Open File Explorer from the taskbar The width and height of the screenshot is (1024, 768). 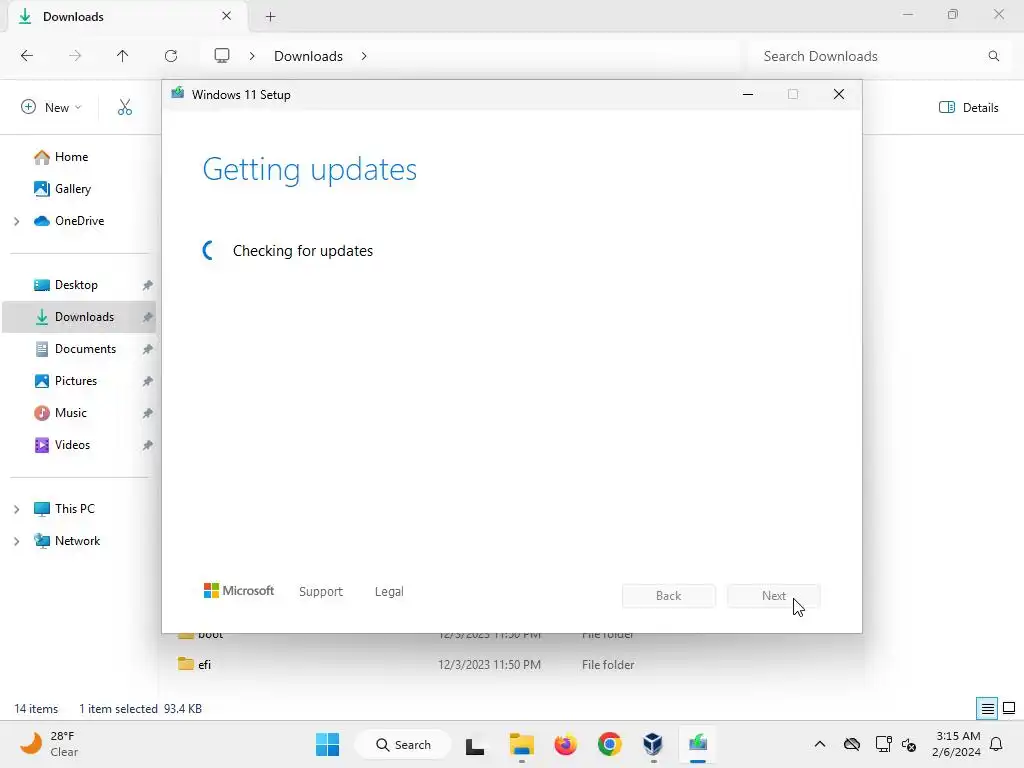click(x=522, y=744)
